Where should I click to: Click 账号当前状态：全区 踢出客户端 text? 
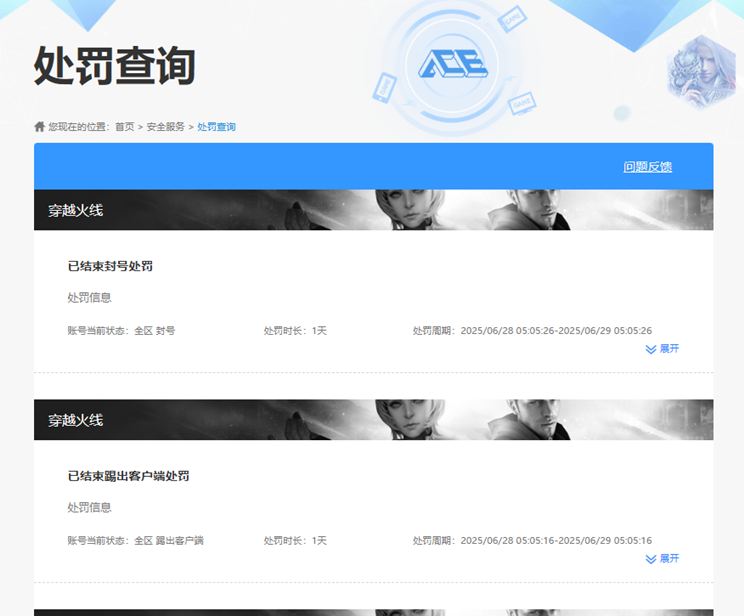click(135, 540)
